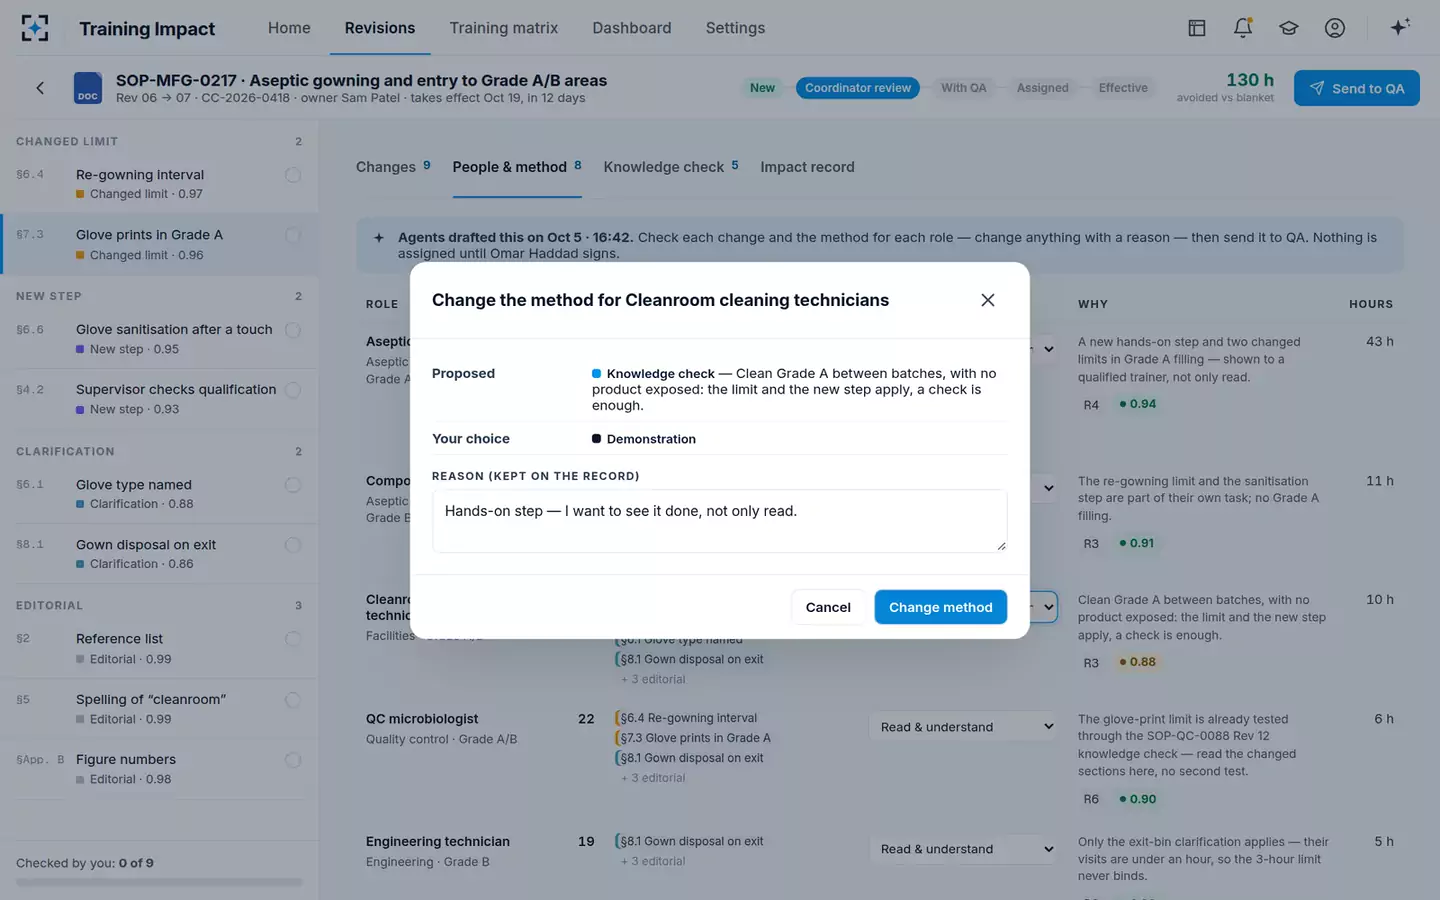Viewport: 1440px width, 900px height.
Task: Click '+ 3 editorial' in QC microbiologist row
Action: 653,778
